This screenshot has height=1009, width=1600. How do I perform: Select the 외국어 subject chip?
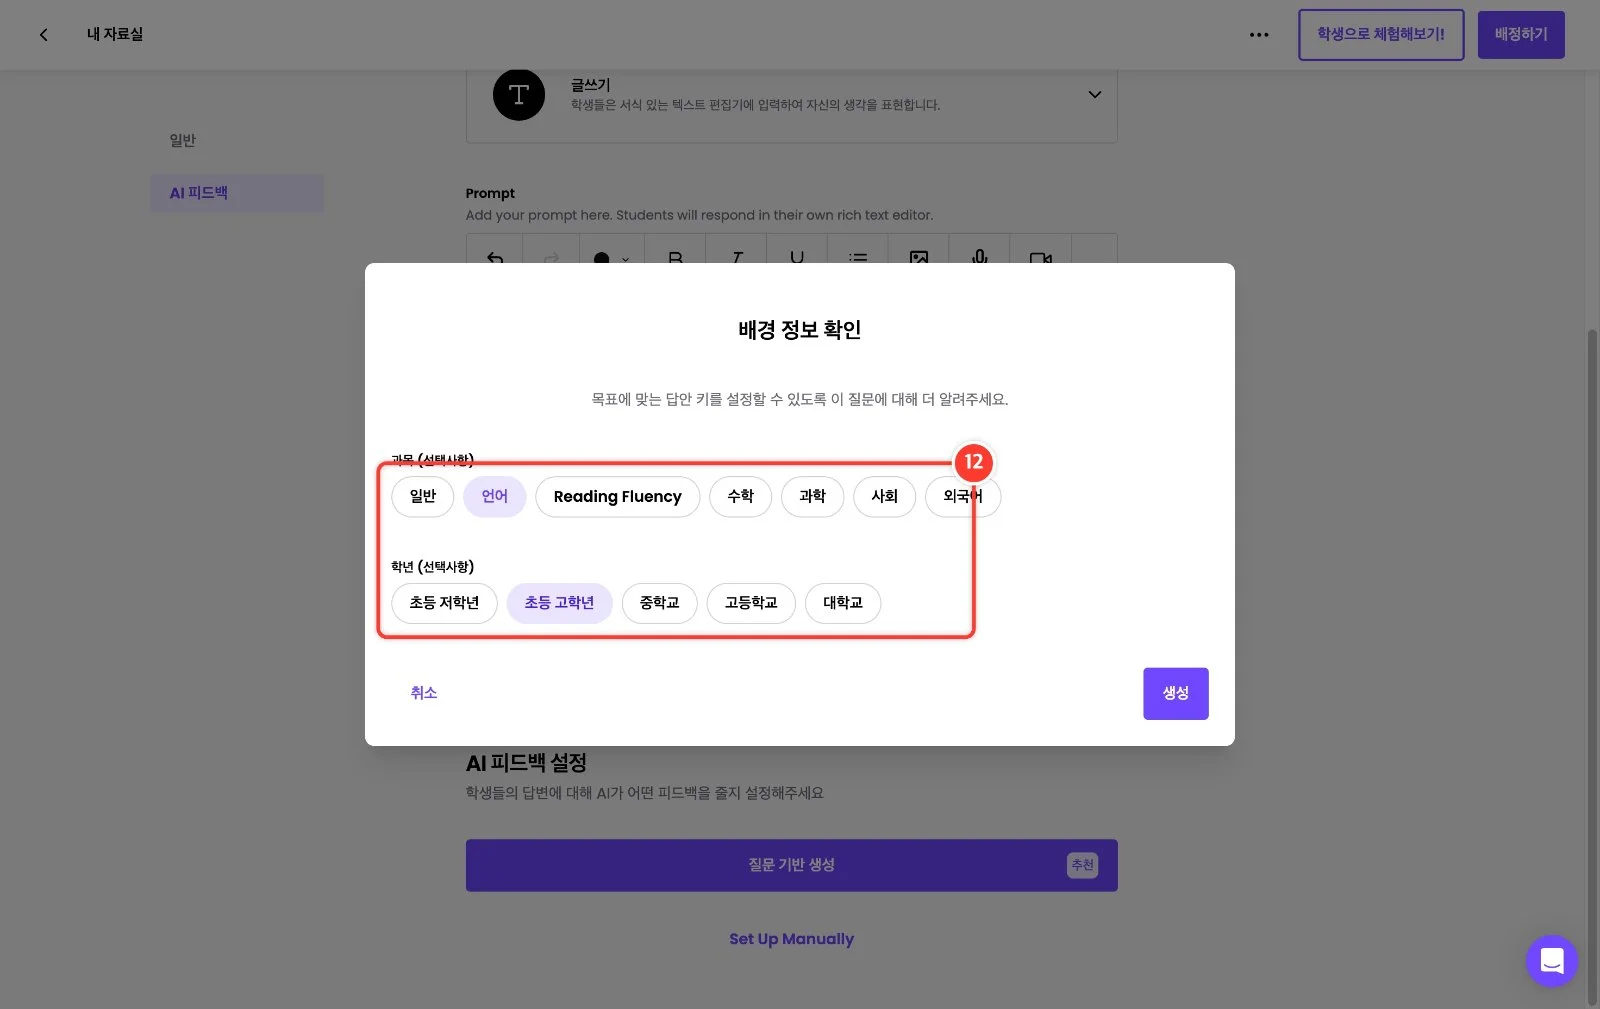[x=963, y=497]
